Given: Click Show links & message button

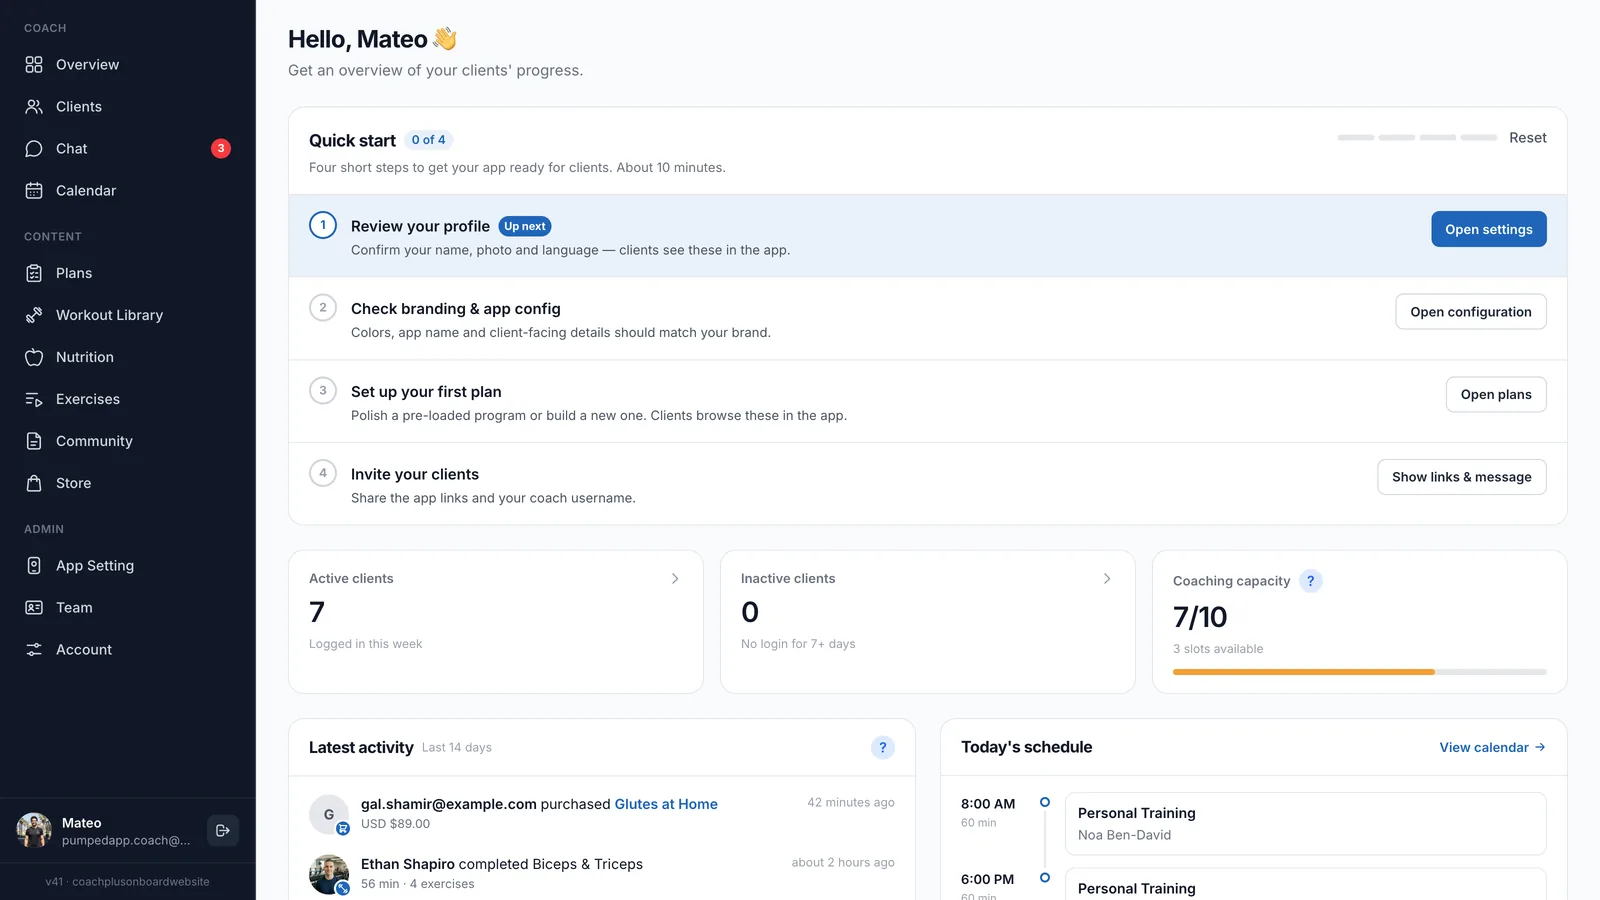Looking at the screenshot, I should (1462, 477).
